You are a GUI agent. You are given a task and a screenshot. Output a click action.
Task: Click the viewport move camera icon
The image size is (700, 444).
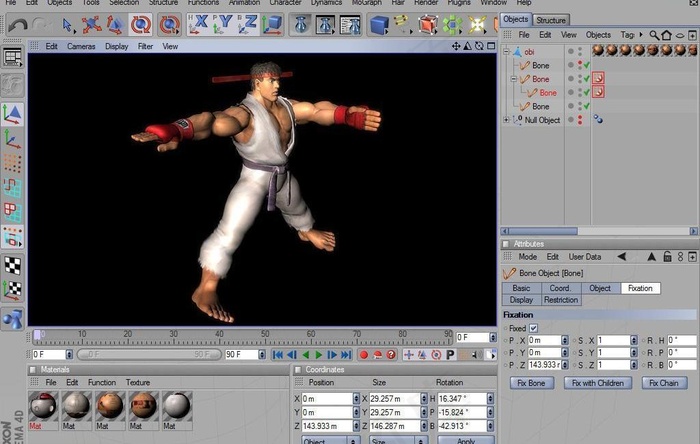pyautogui.click(x=456, y=46)
